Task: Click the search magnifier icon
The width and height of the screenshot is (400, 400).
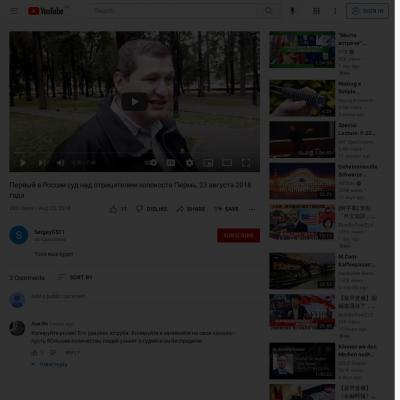Action: [x=268, y=11]
